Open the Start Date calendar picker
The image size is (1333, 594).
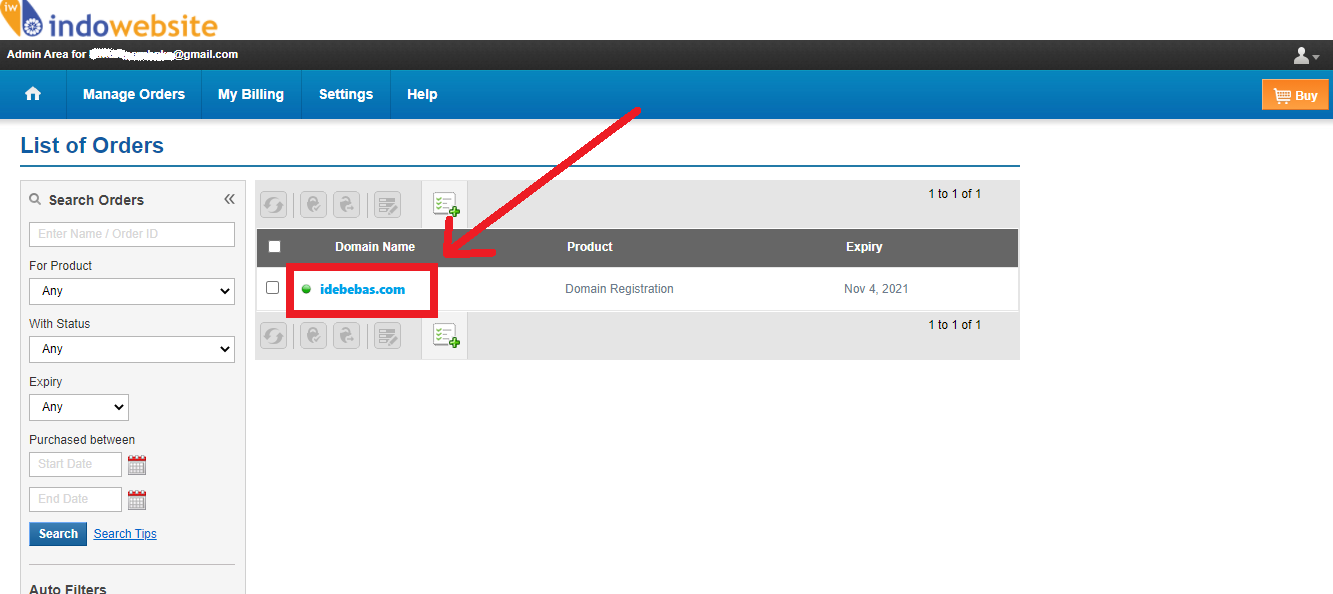pyautogui.click(x=137, y=465)
